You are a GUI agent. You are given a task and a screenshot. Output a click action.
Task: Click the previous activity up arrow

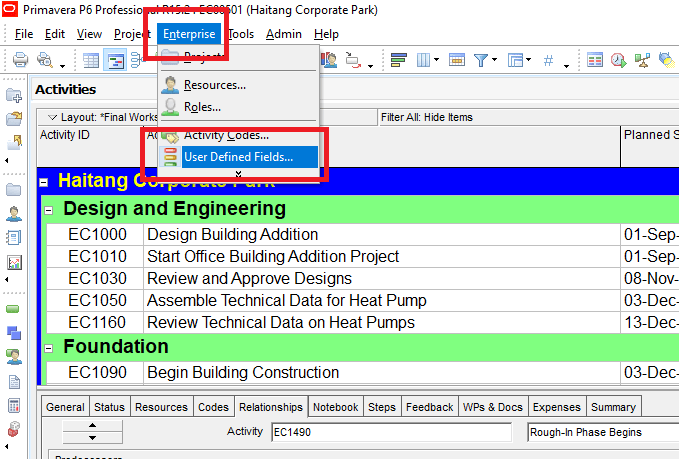click(92, 425)
